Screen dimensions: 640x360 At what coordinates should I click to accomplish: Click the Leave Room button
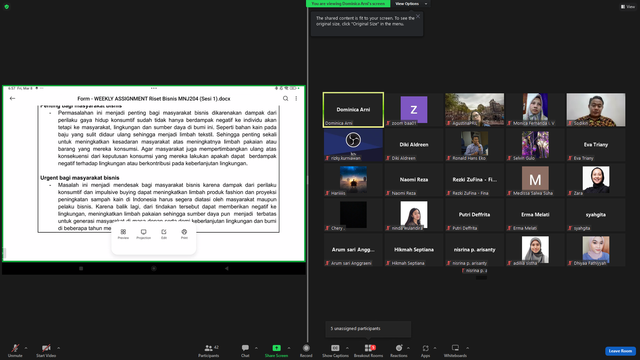click(620, 351)
